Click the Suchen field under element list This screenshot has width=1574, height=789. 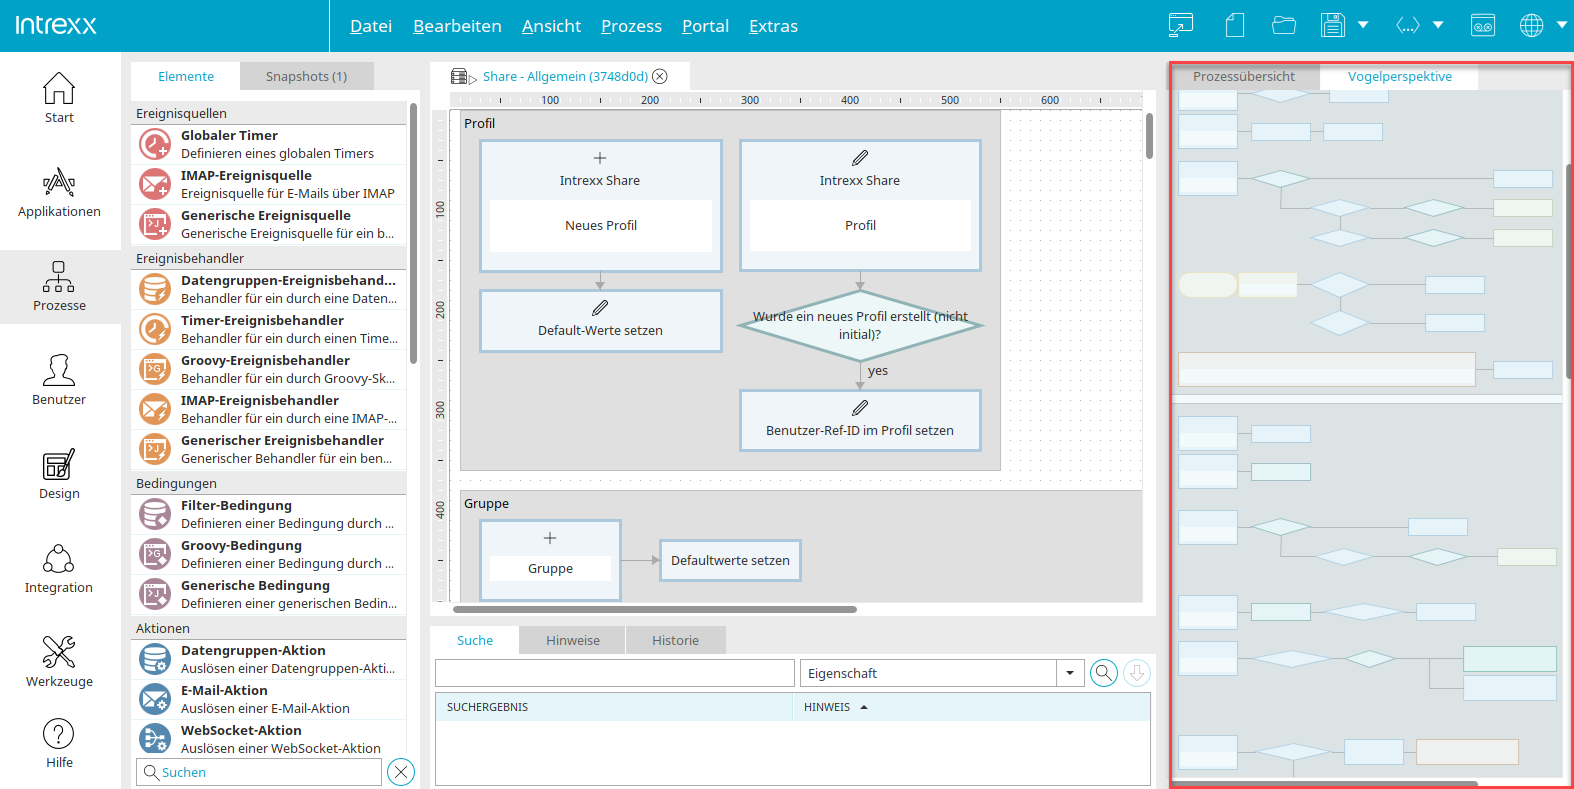click(x=259, y=772)
